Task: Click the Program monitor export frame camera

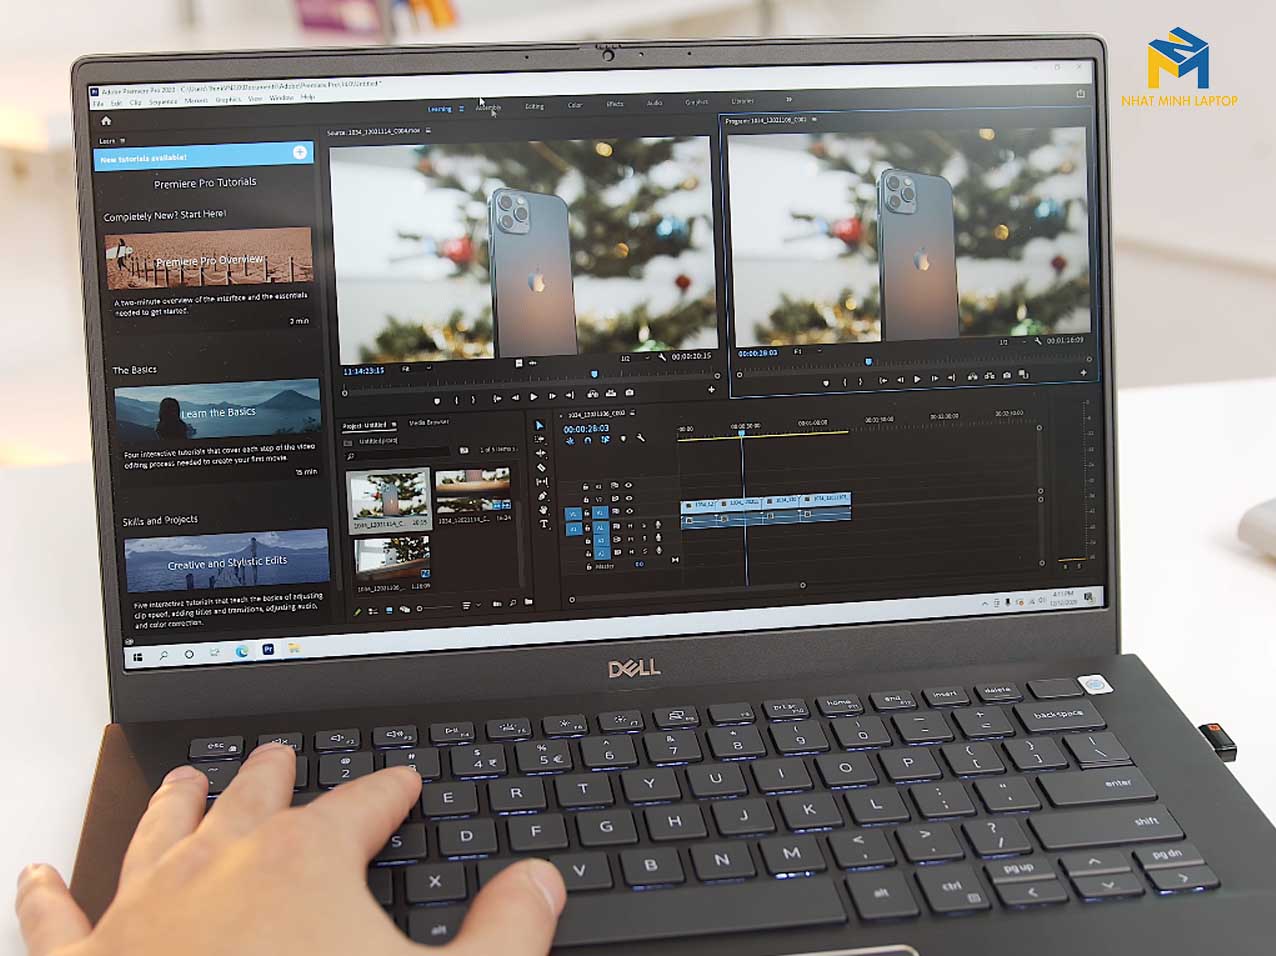Action: (1007, 376)
